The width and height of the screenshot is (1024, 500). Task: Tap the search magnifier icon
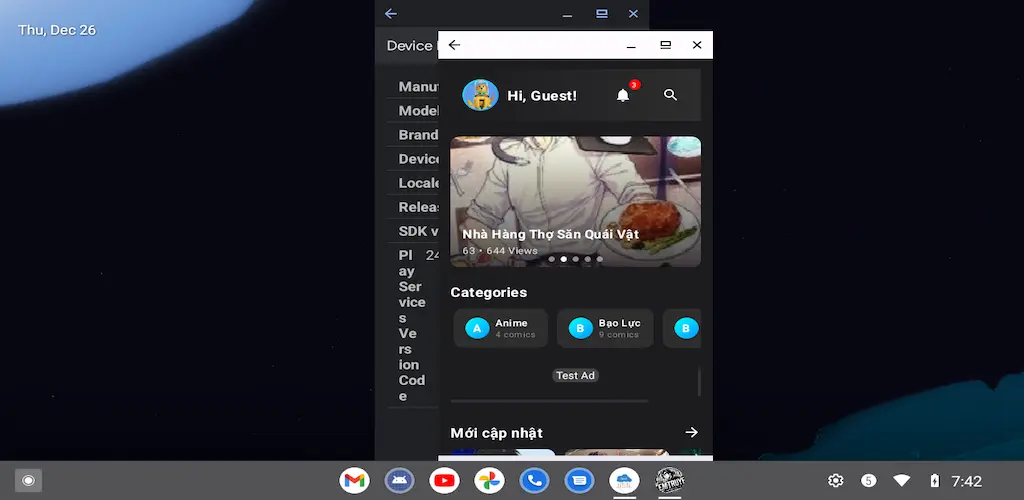pyautogui.click(x=670, y=95)
